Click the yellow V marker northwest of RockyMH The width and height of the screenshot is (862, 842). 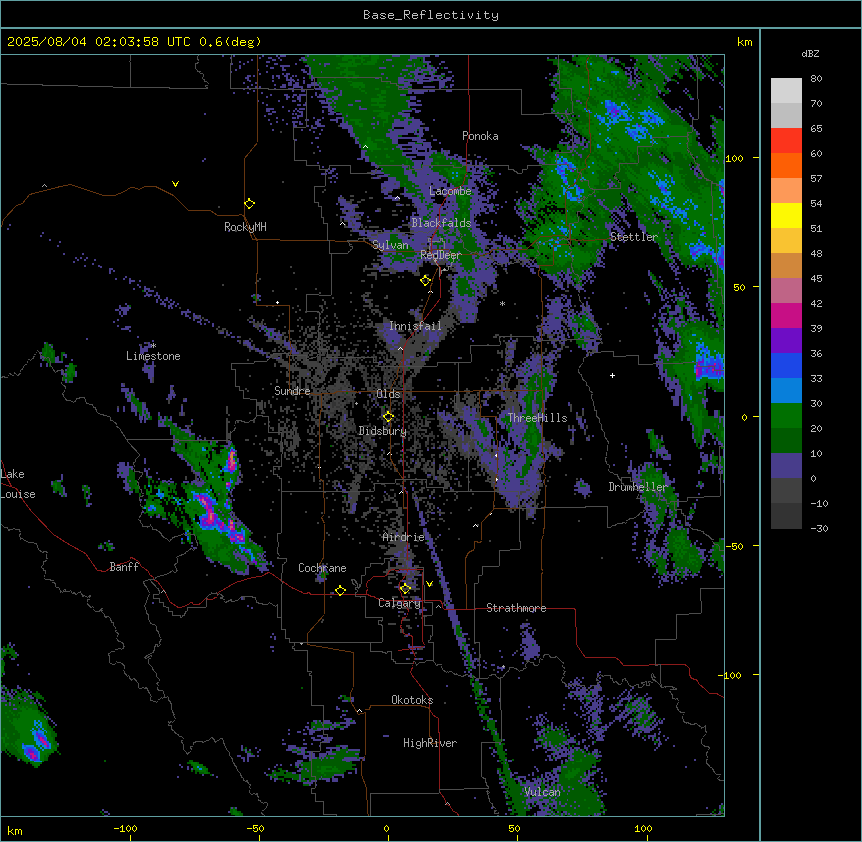coord(175,184)
